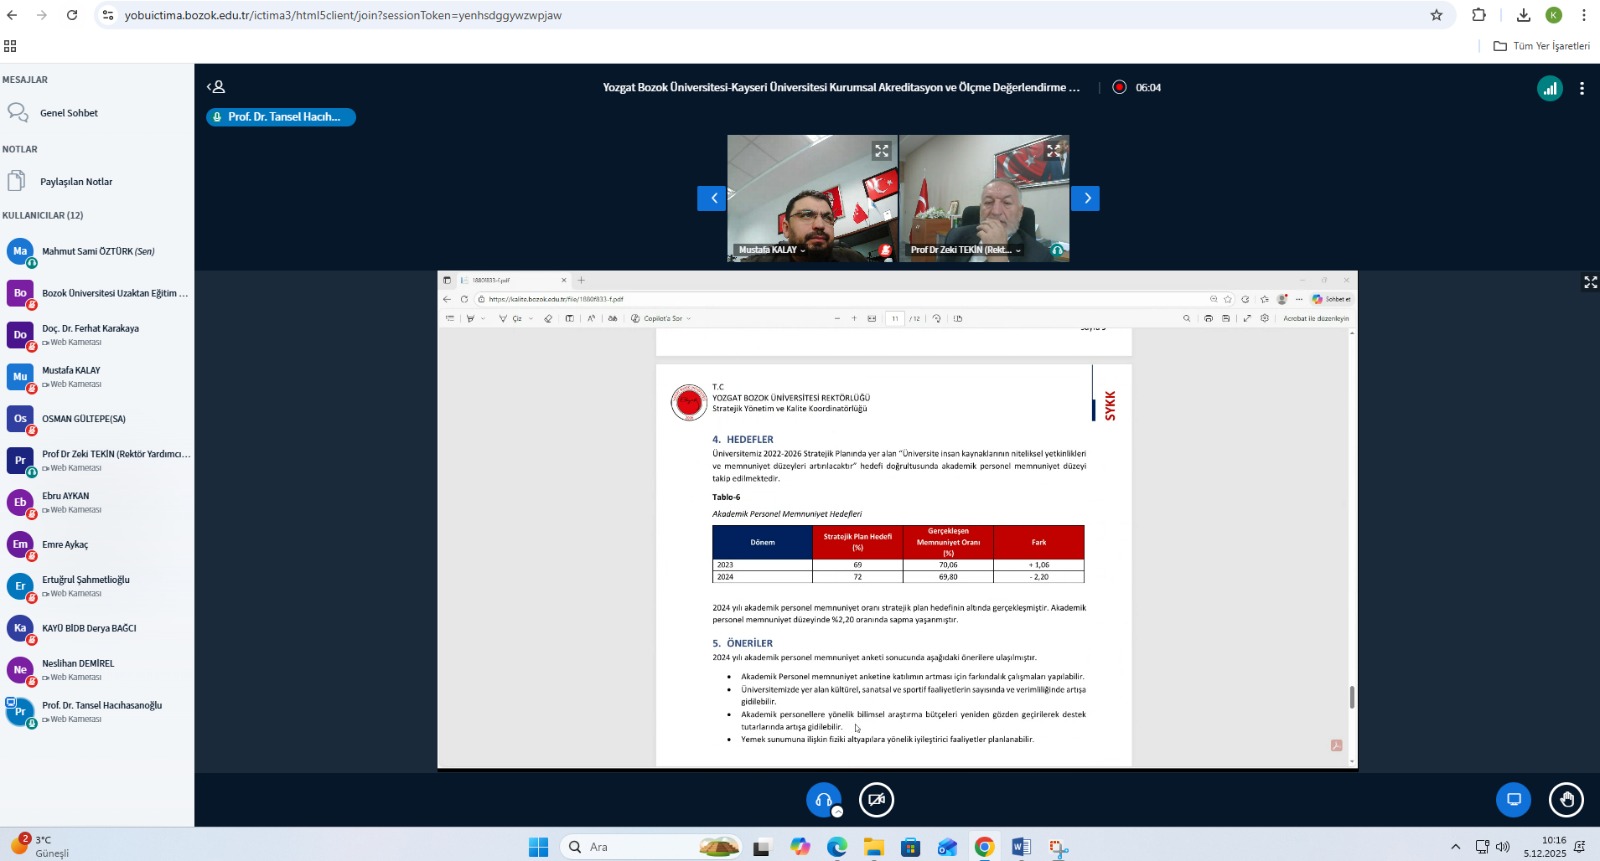Make the shared presentation fullscreen
Screen dimensions: 1600x861
[x=1590, y=283]
